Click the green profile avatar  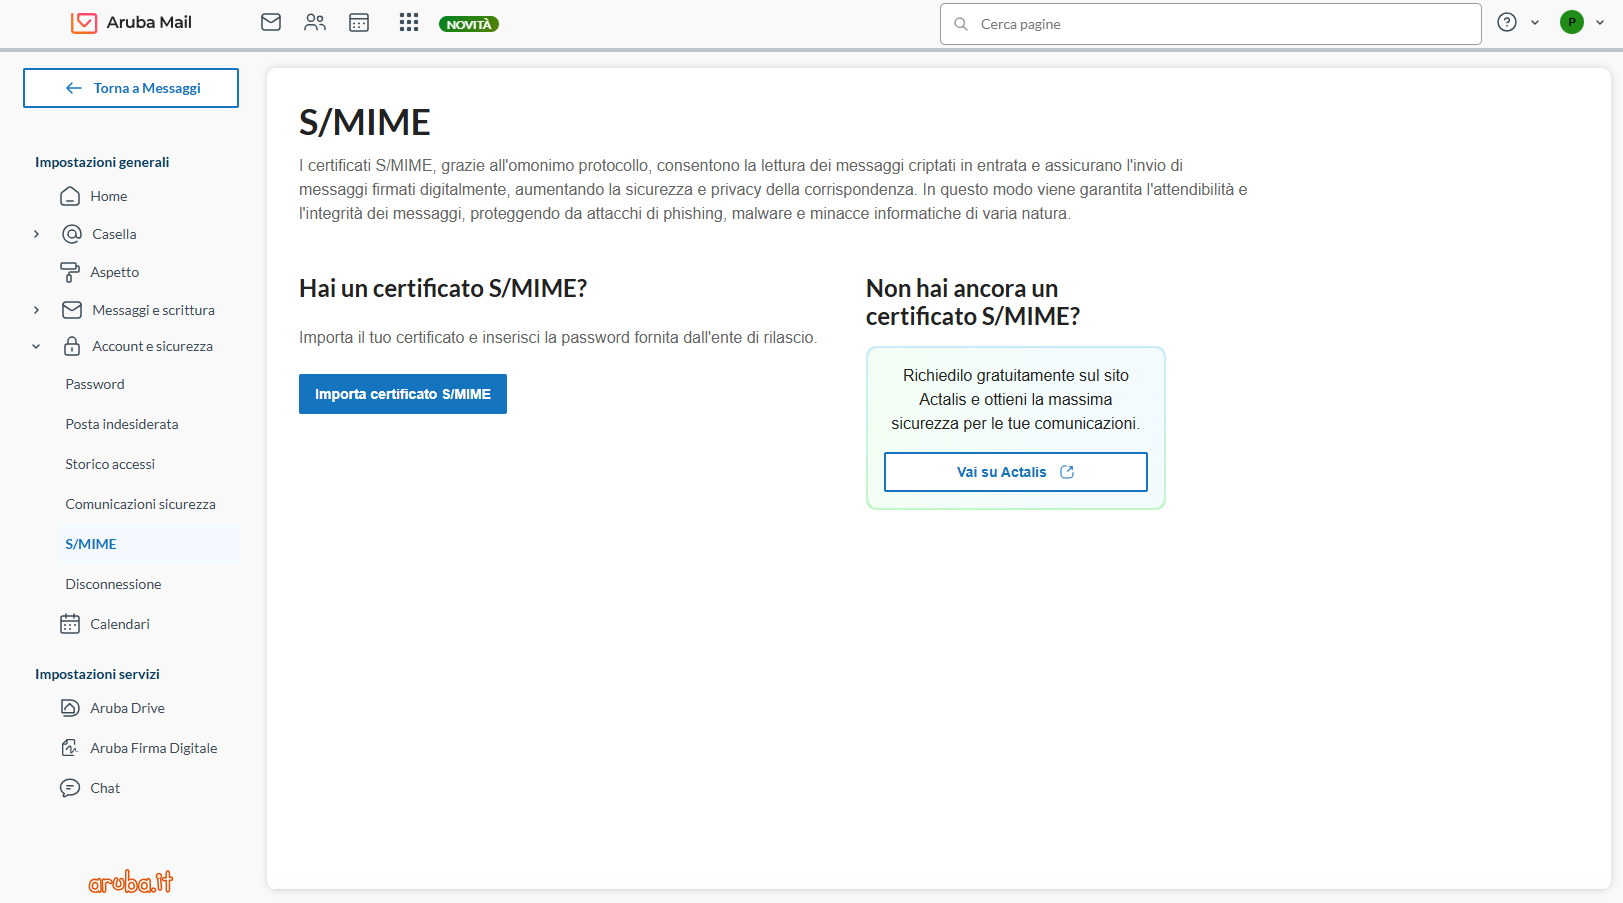pyautogui.click(x=1571, y=22)
